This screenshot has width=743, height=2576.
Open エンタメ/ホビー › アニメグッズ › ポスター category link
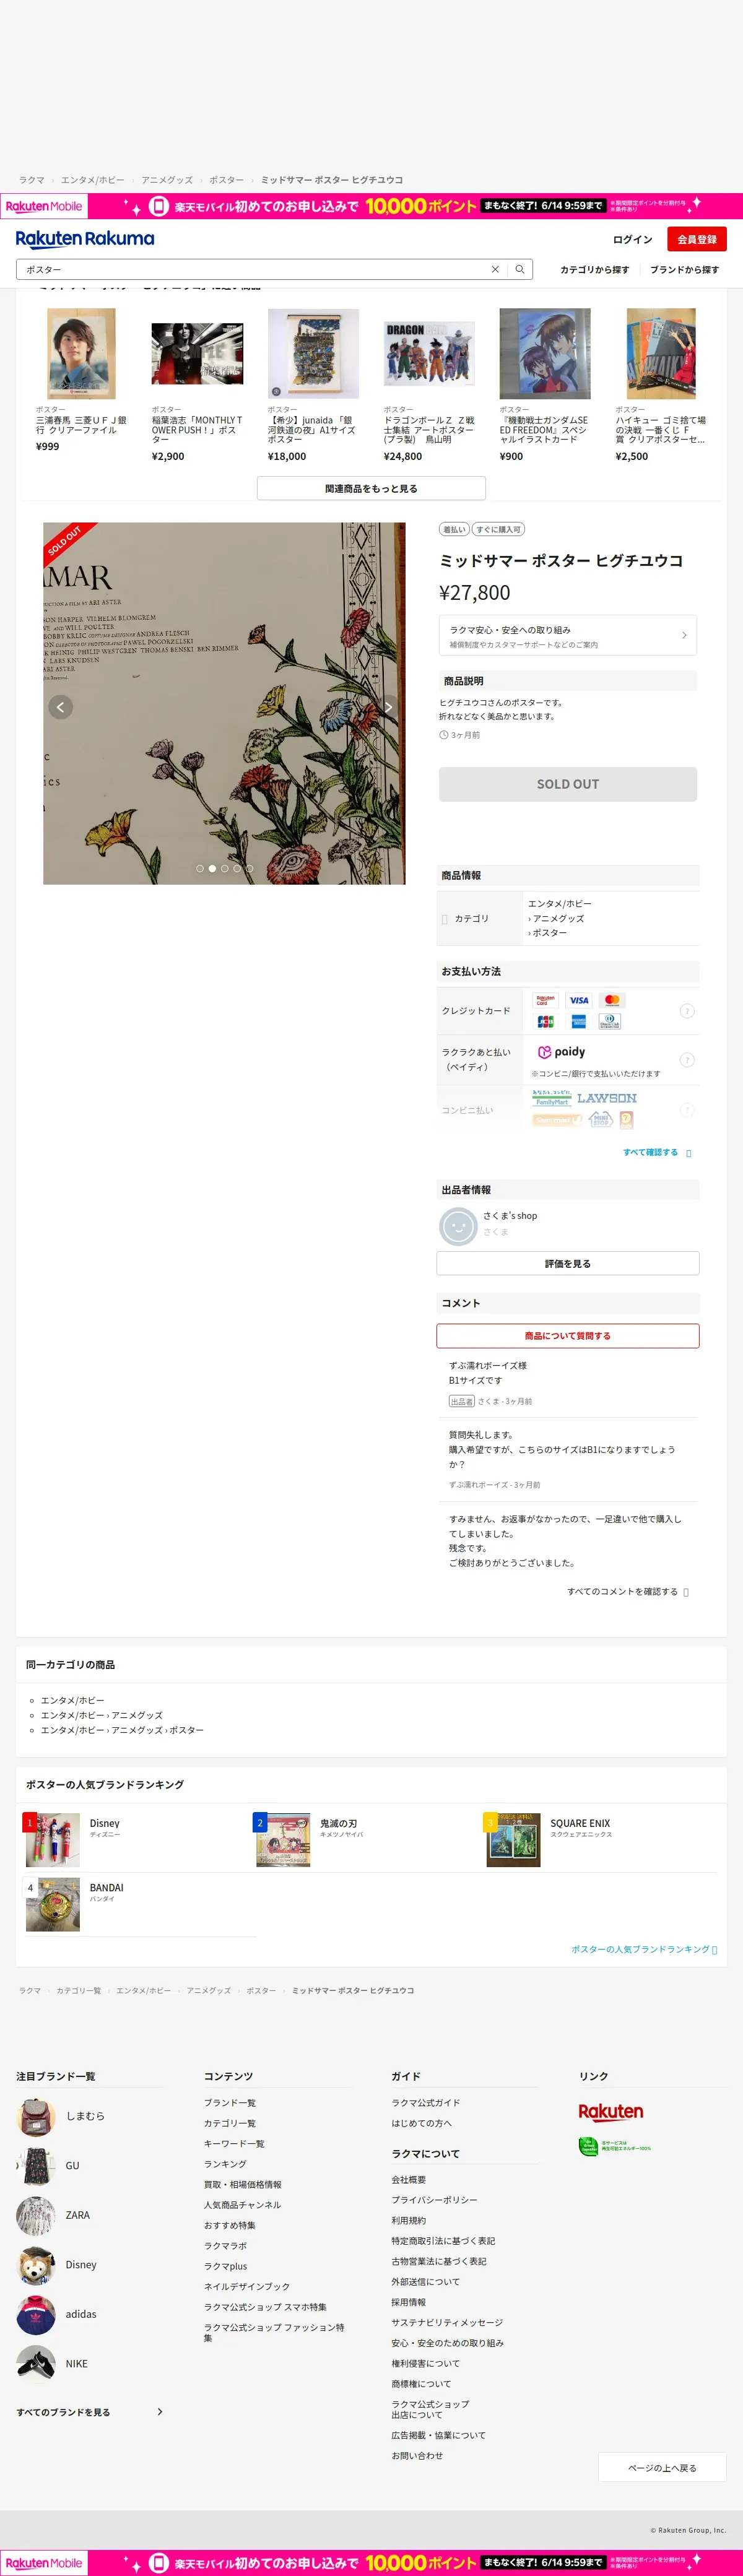click(x=122, y=1729)
